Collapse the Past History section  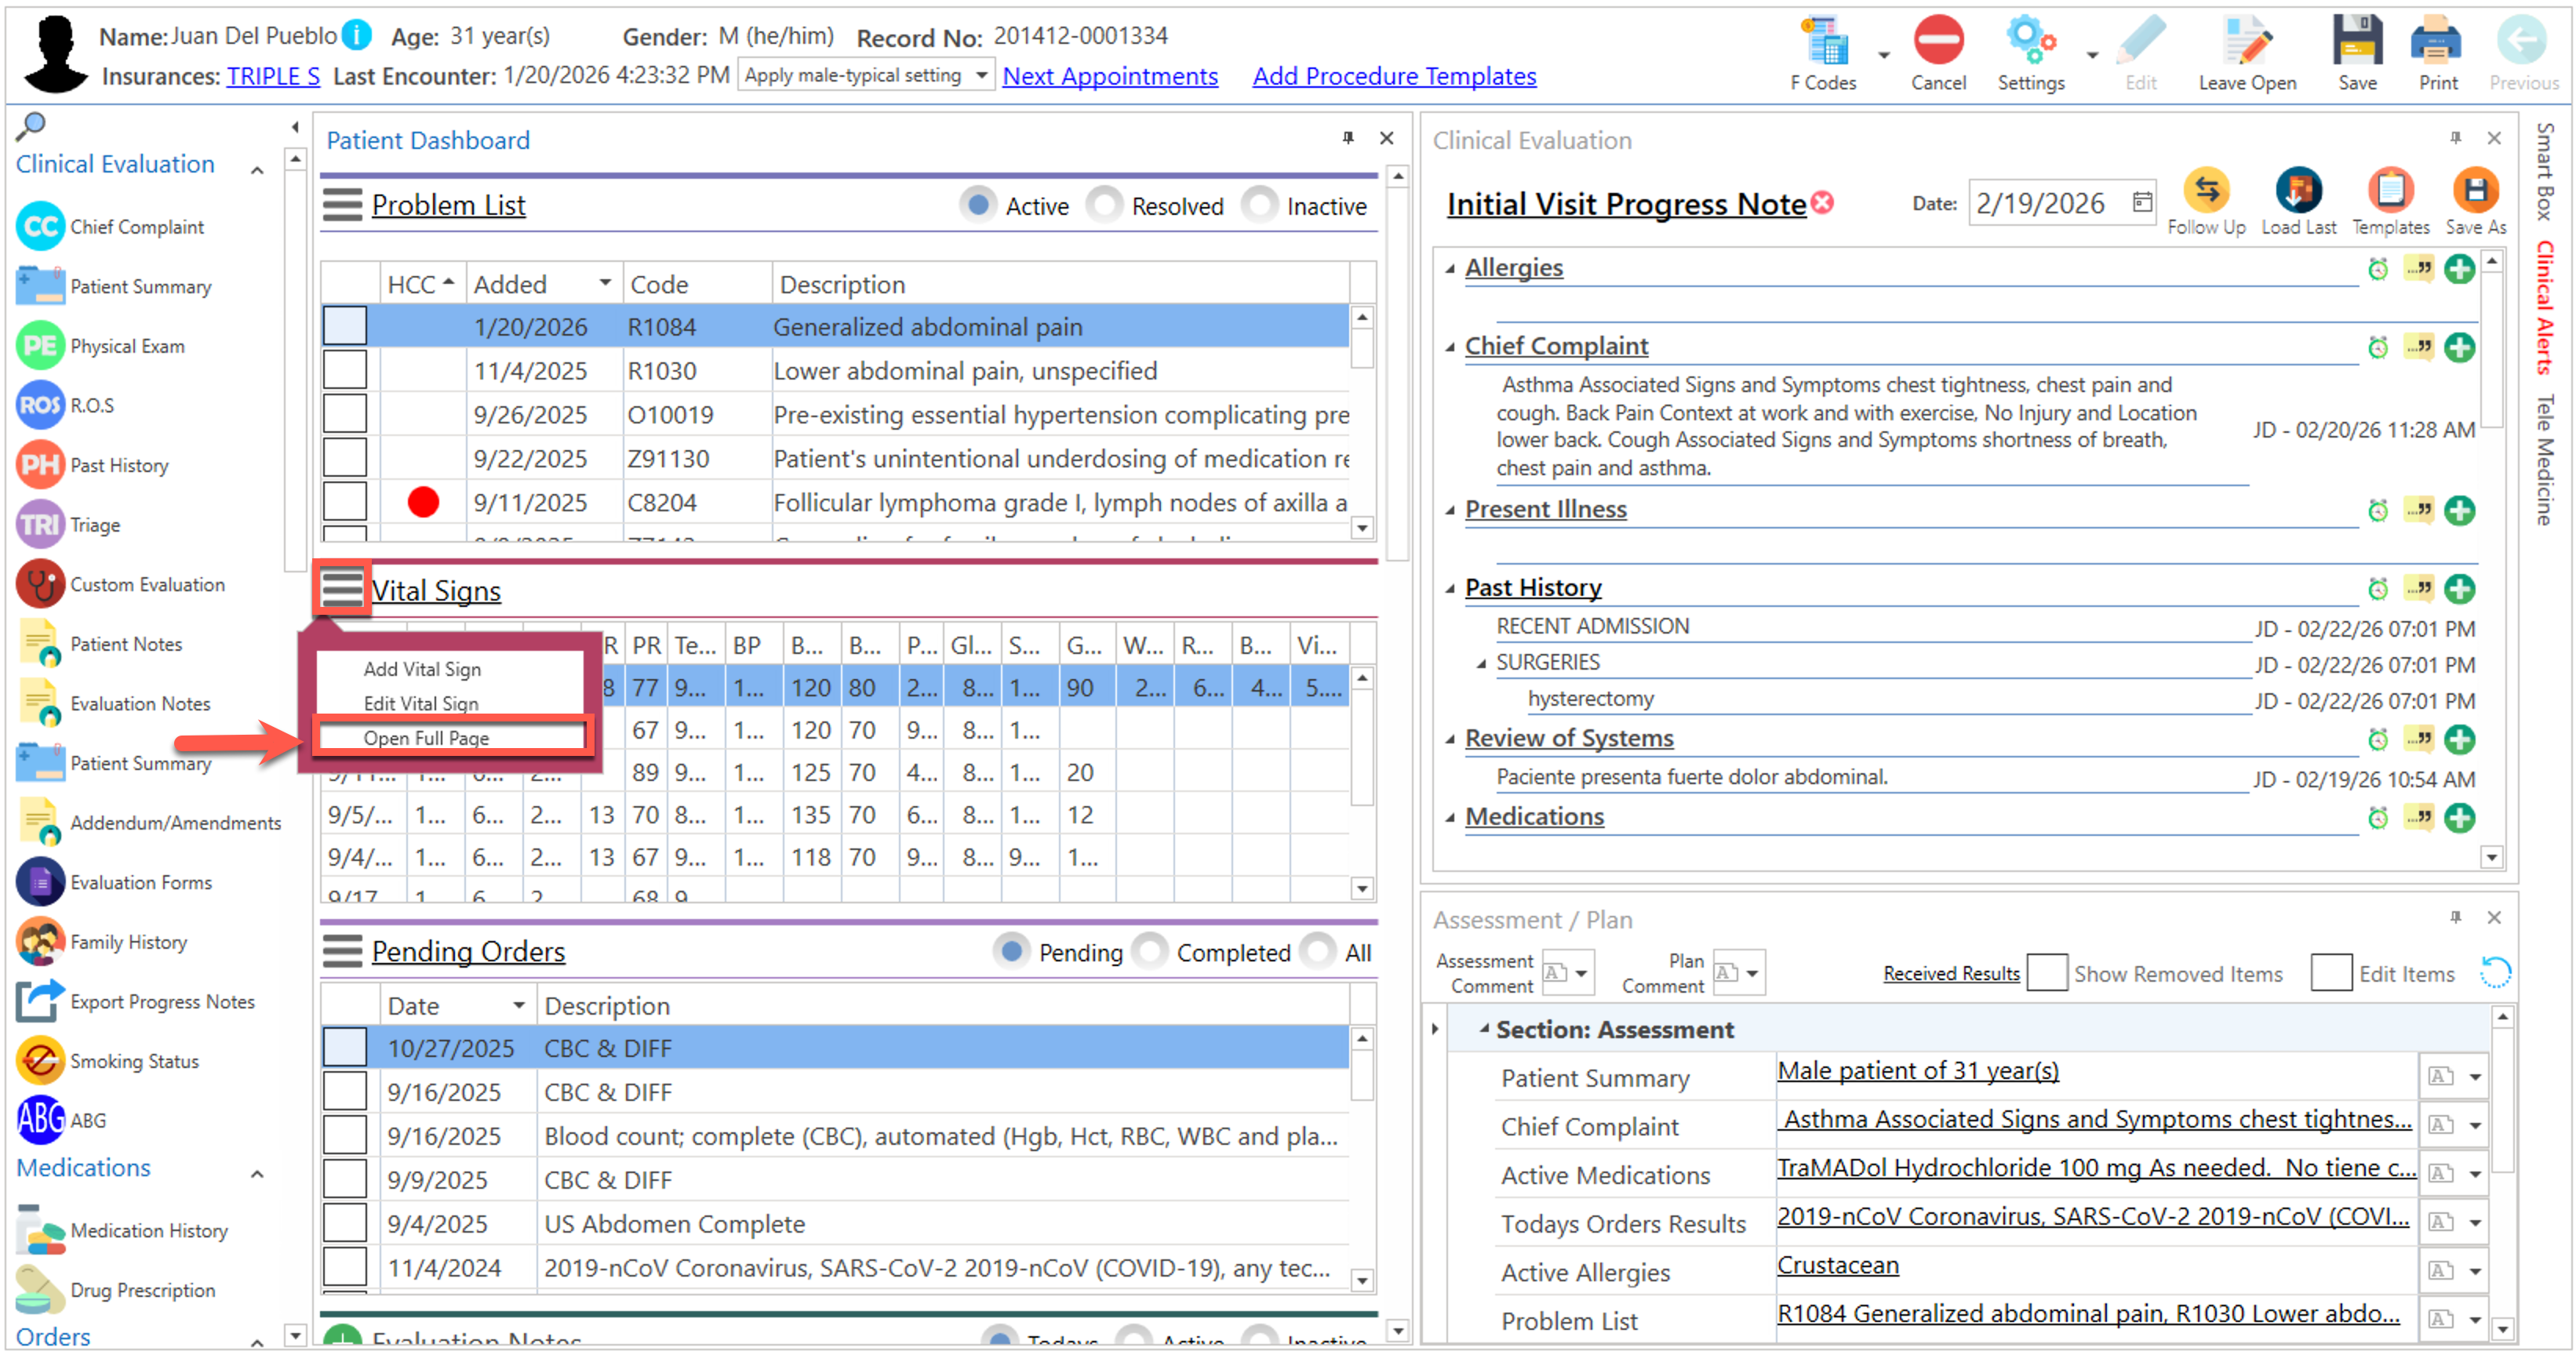pyautogui.click(x=1450, y=589)
